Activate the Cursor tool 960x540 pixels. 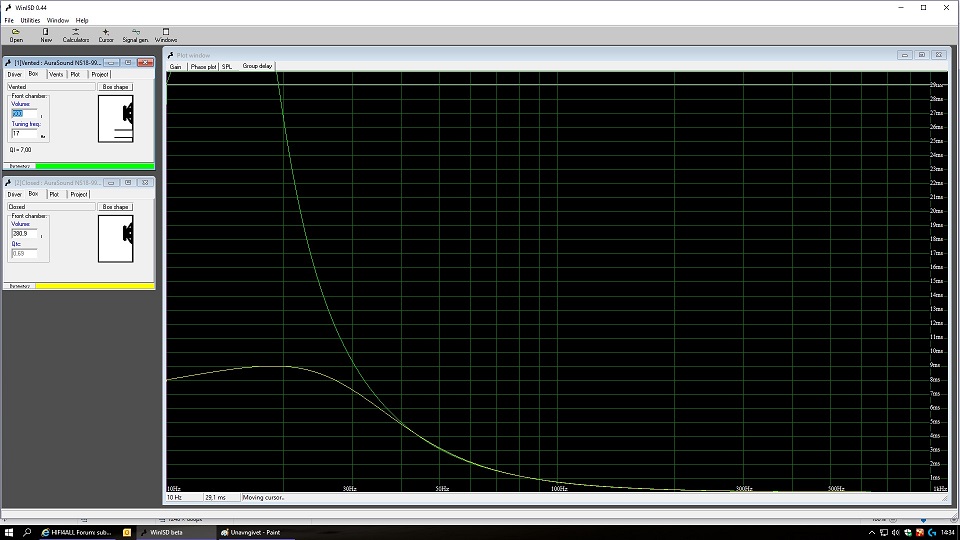tap(106, 35)
